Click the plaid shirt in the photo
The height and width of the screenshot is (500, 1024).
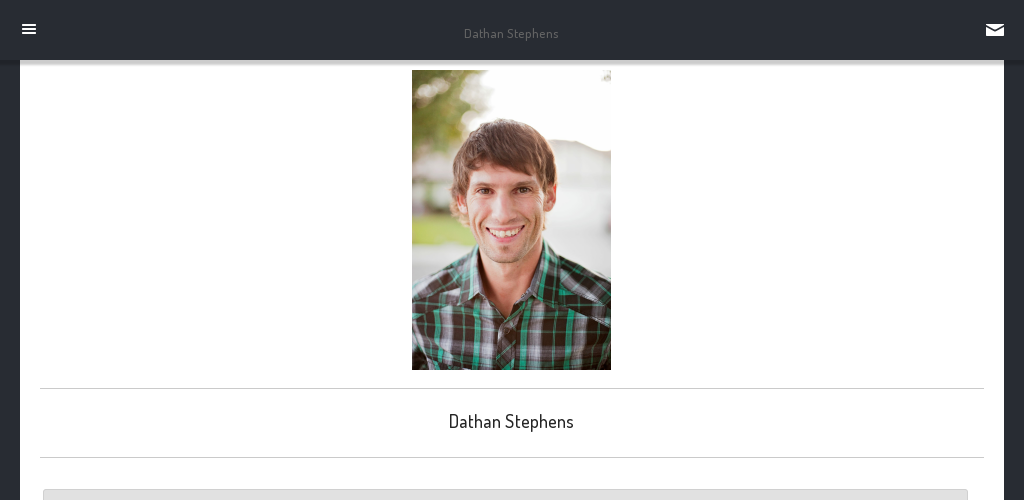click(x=511, y=320)
